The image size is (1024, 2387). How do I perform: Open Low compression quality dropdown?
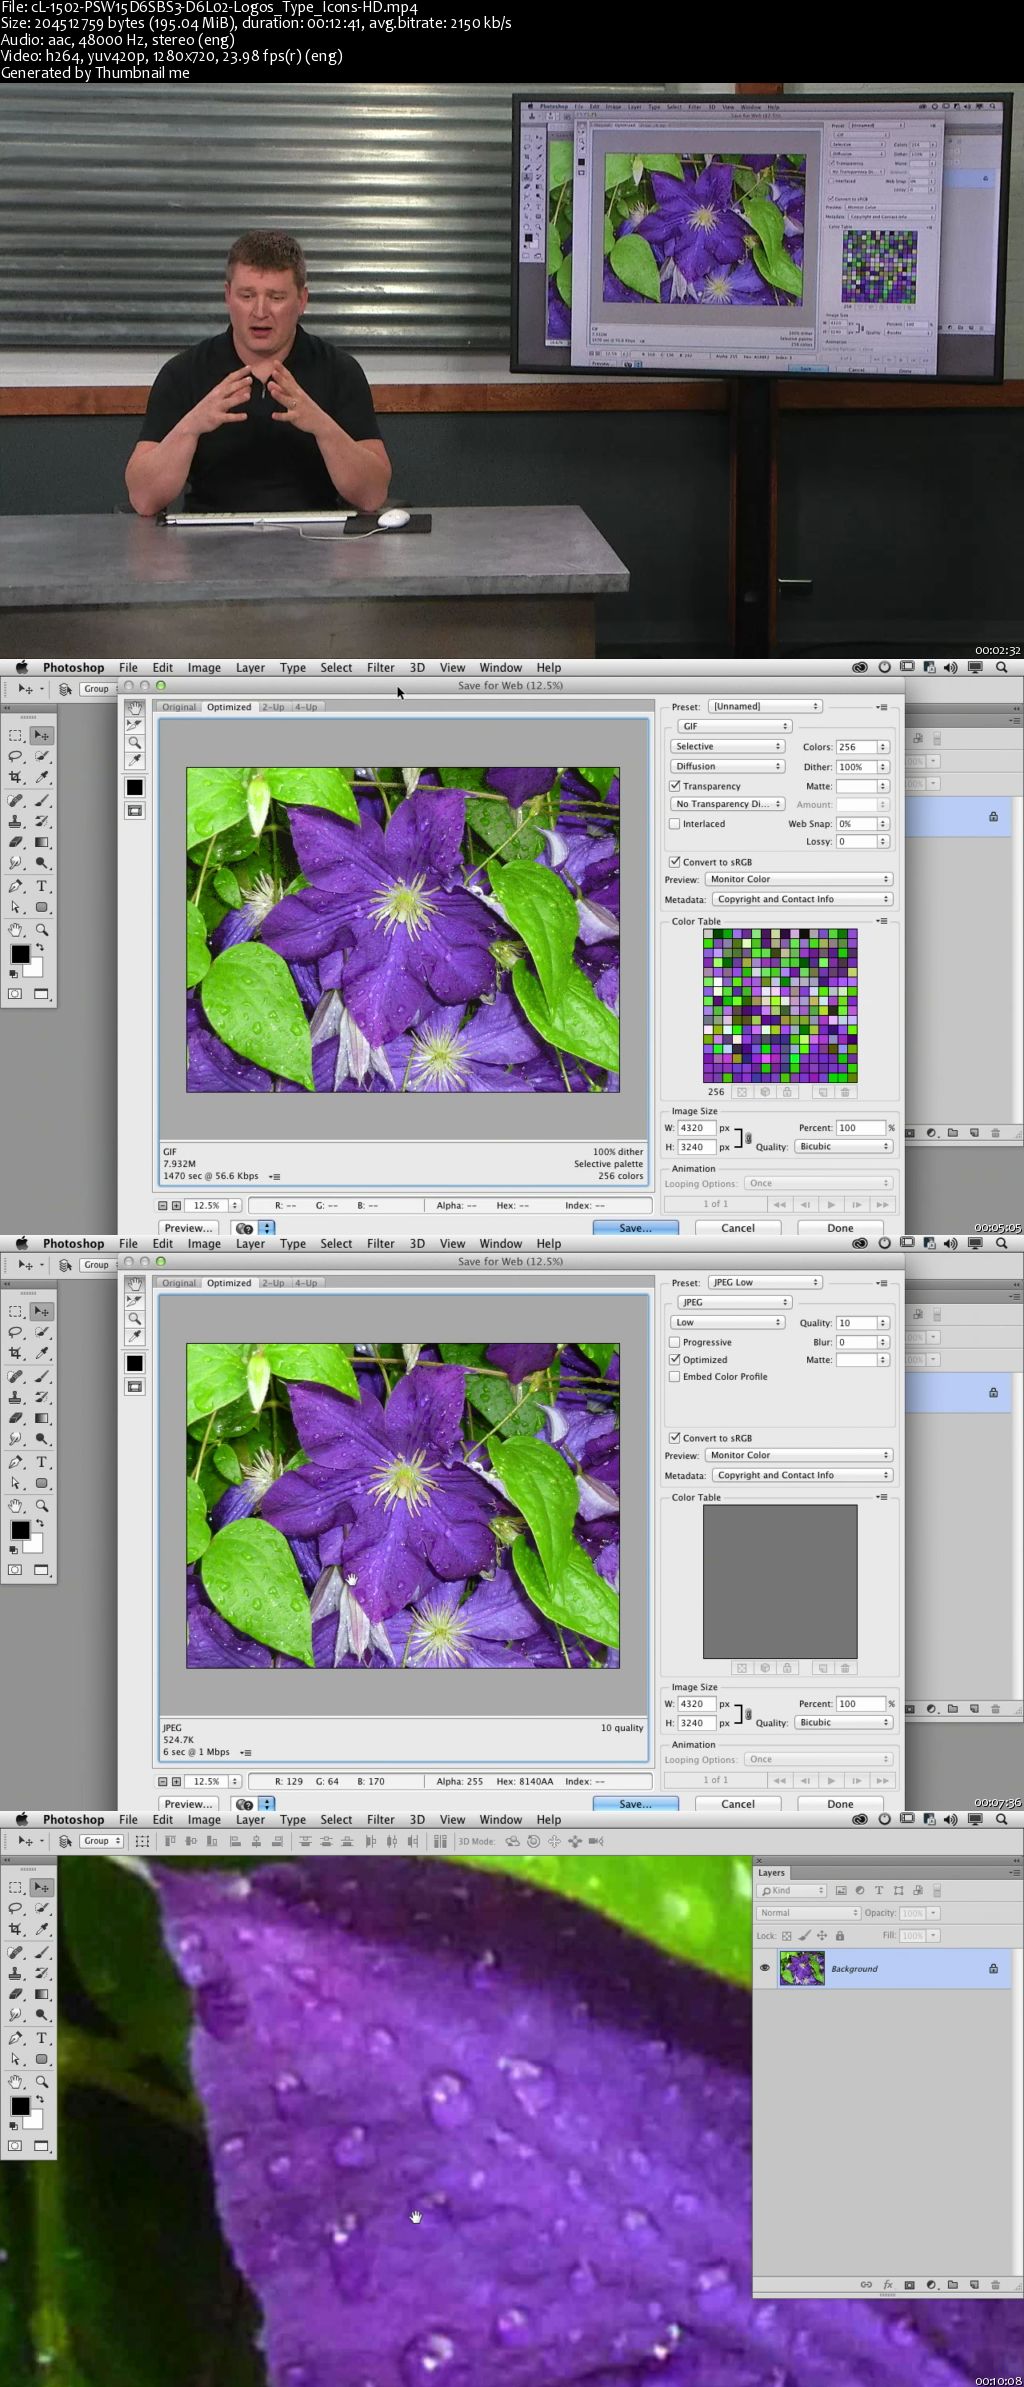(726, 1322)
